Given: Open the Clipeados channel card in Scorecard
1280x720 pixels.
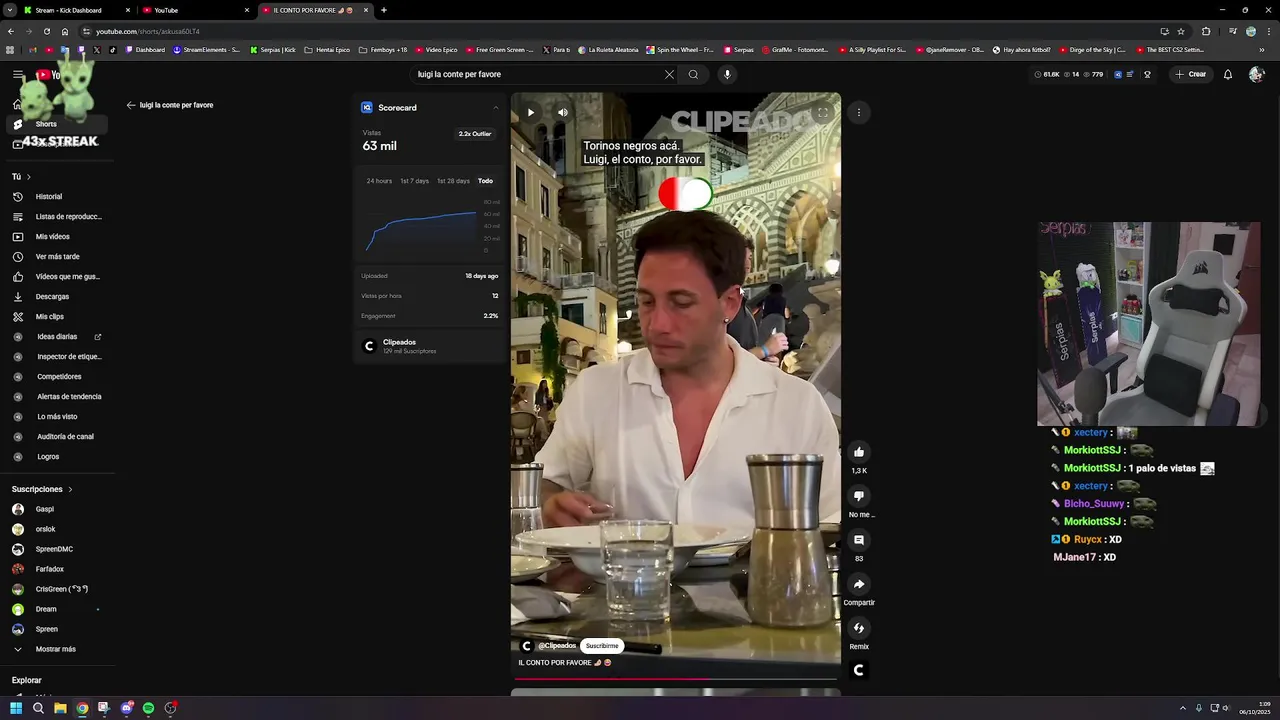Looking at the screenshot, I should pos(430,346).
